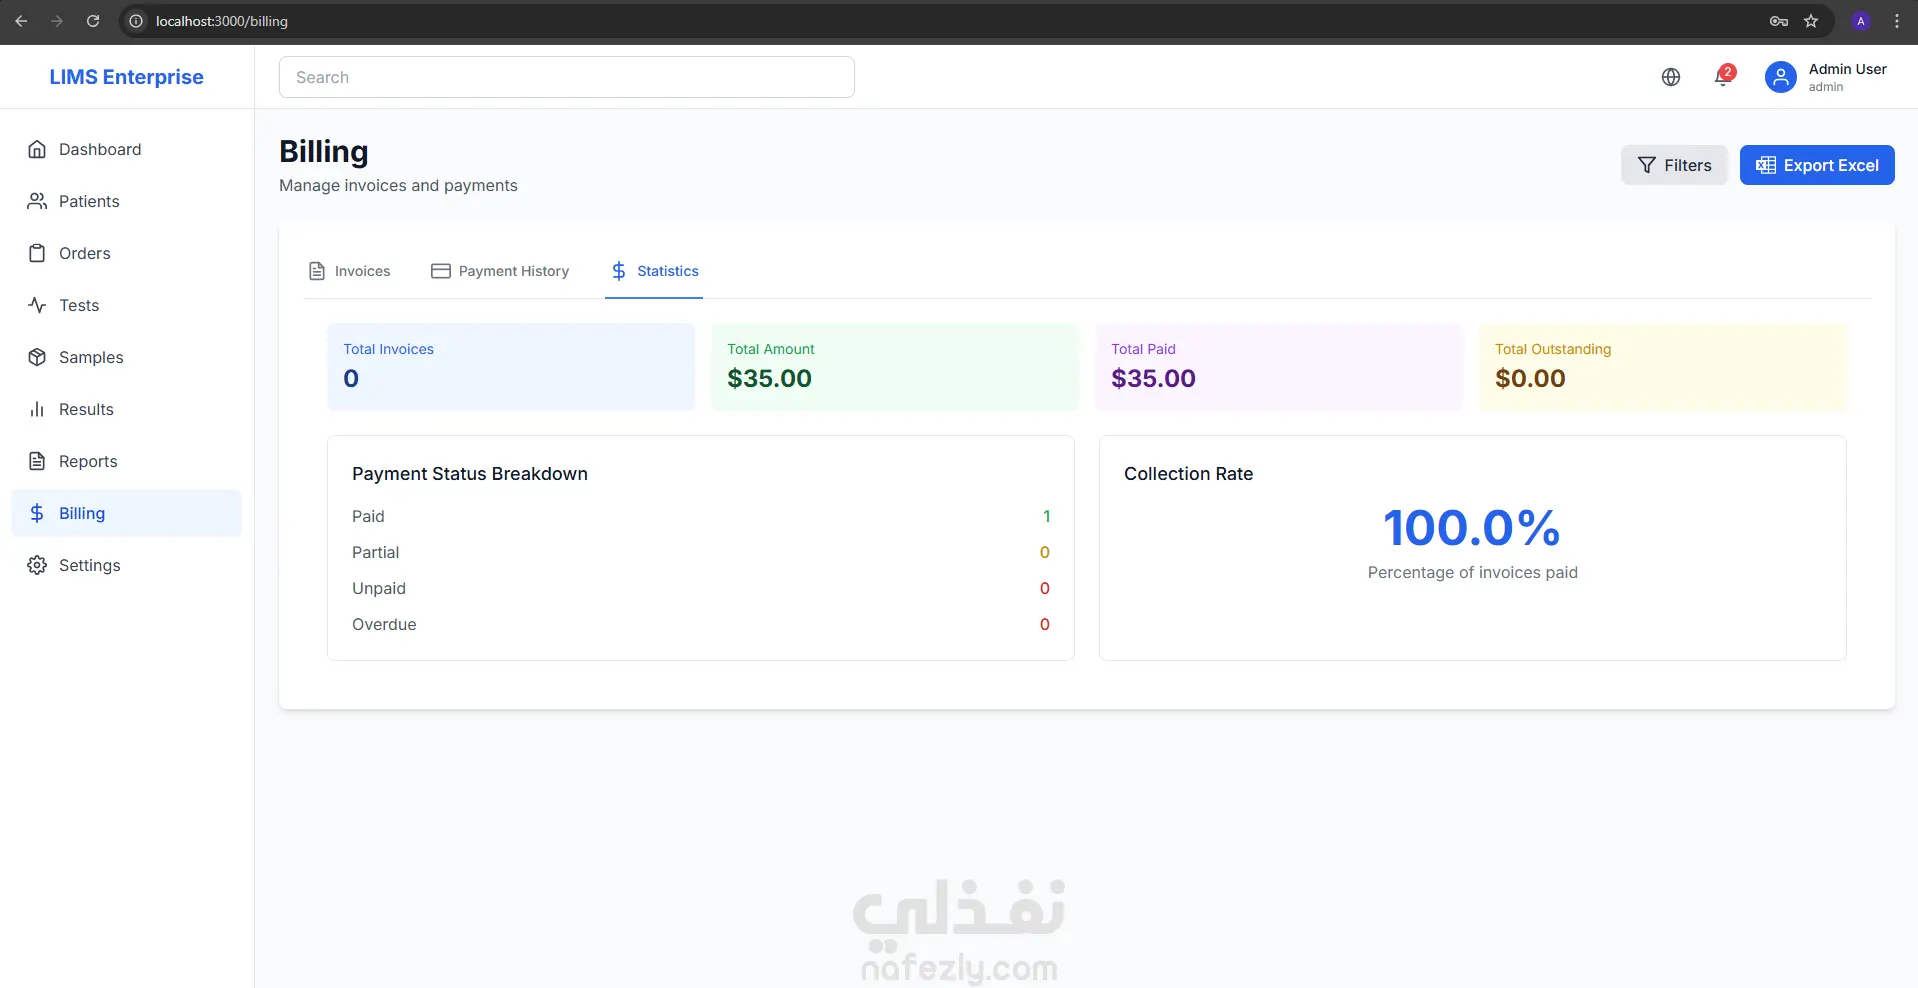This screenshot has width=1918, height=988.
Task: Open the Filters button label
Action: click(1688, 165)
